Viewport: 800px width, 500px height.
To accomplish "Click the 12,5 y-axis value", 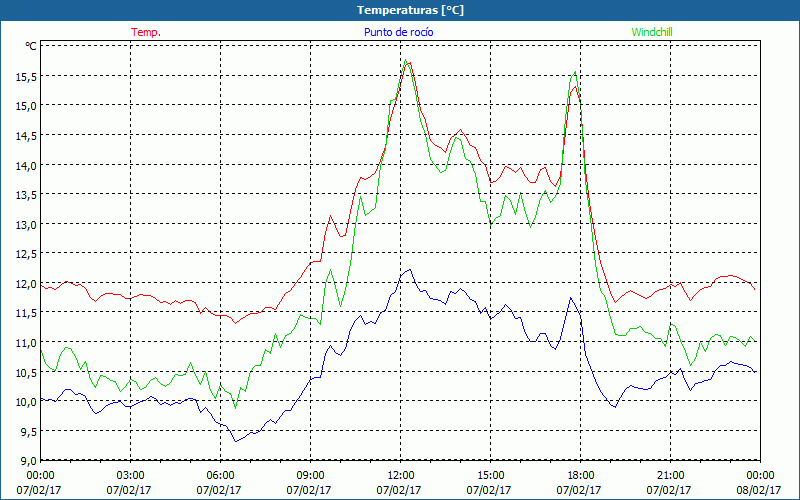I will tap(27, 254).
